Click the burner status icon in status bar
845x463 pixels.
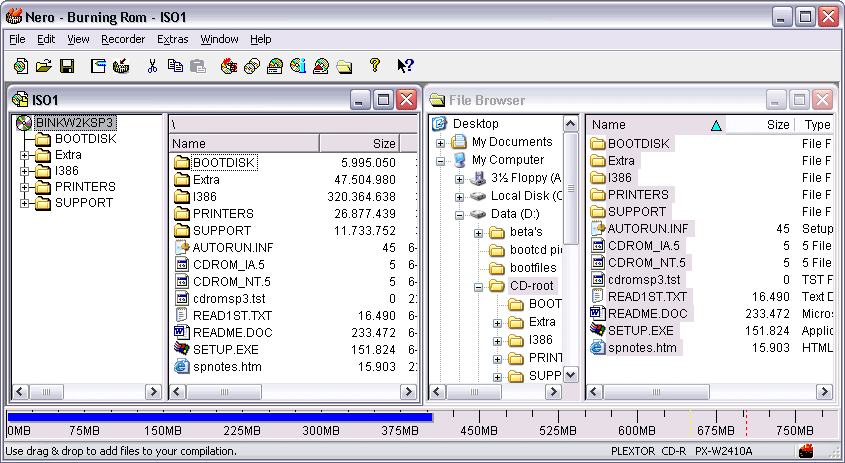click(x=806, y=451)
